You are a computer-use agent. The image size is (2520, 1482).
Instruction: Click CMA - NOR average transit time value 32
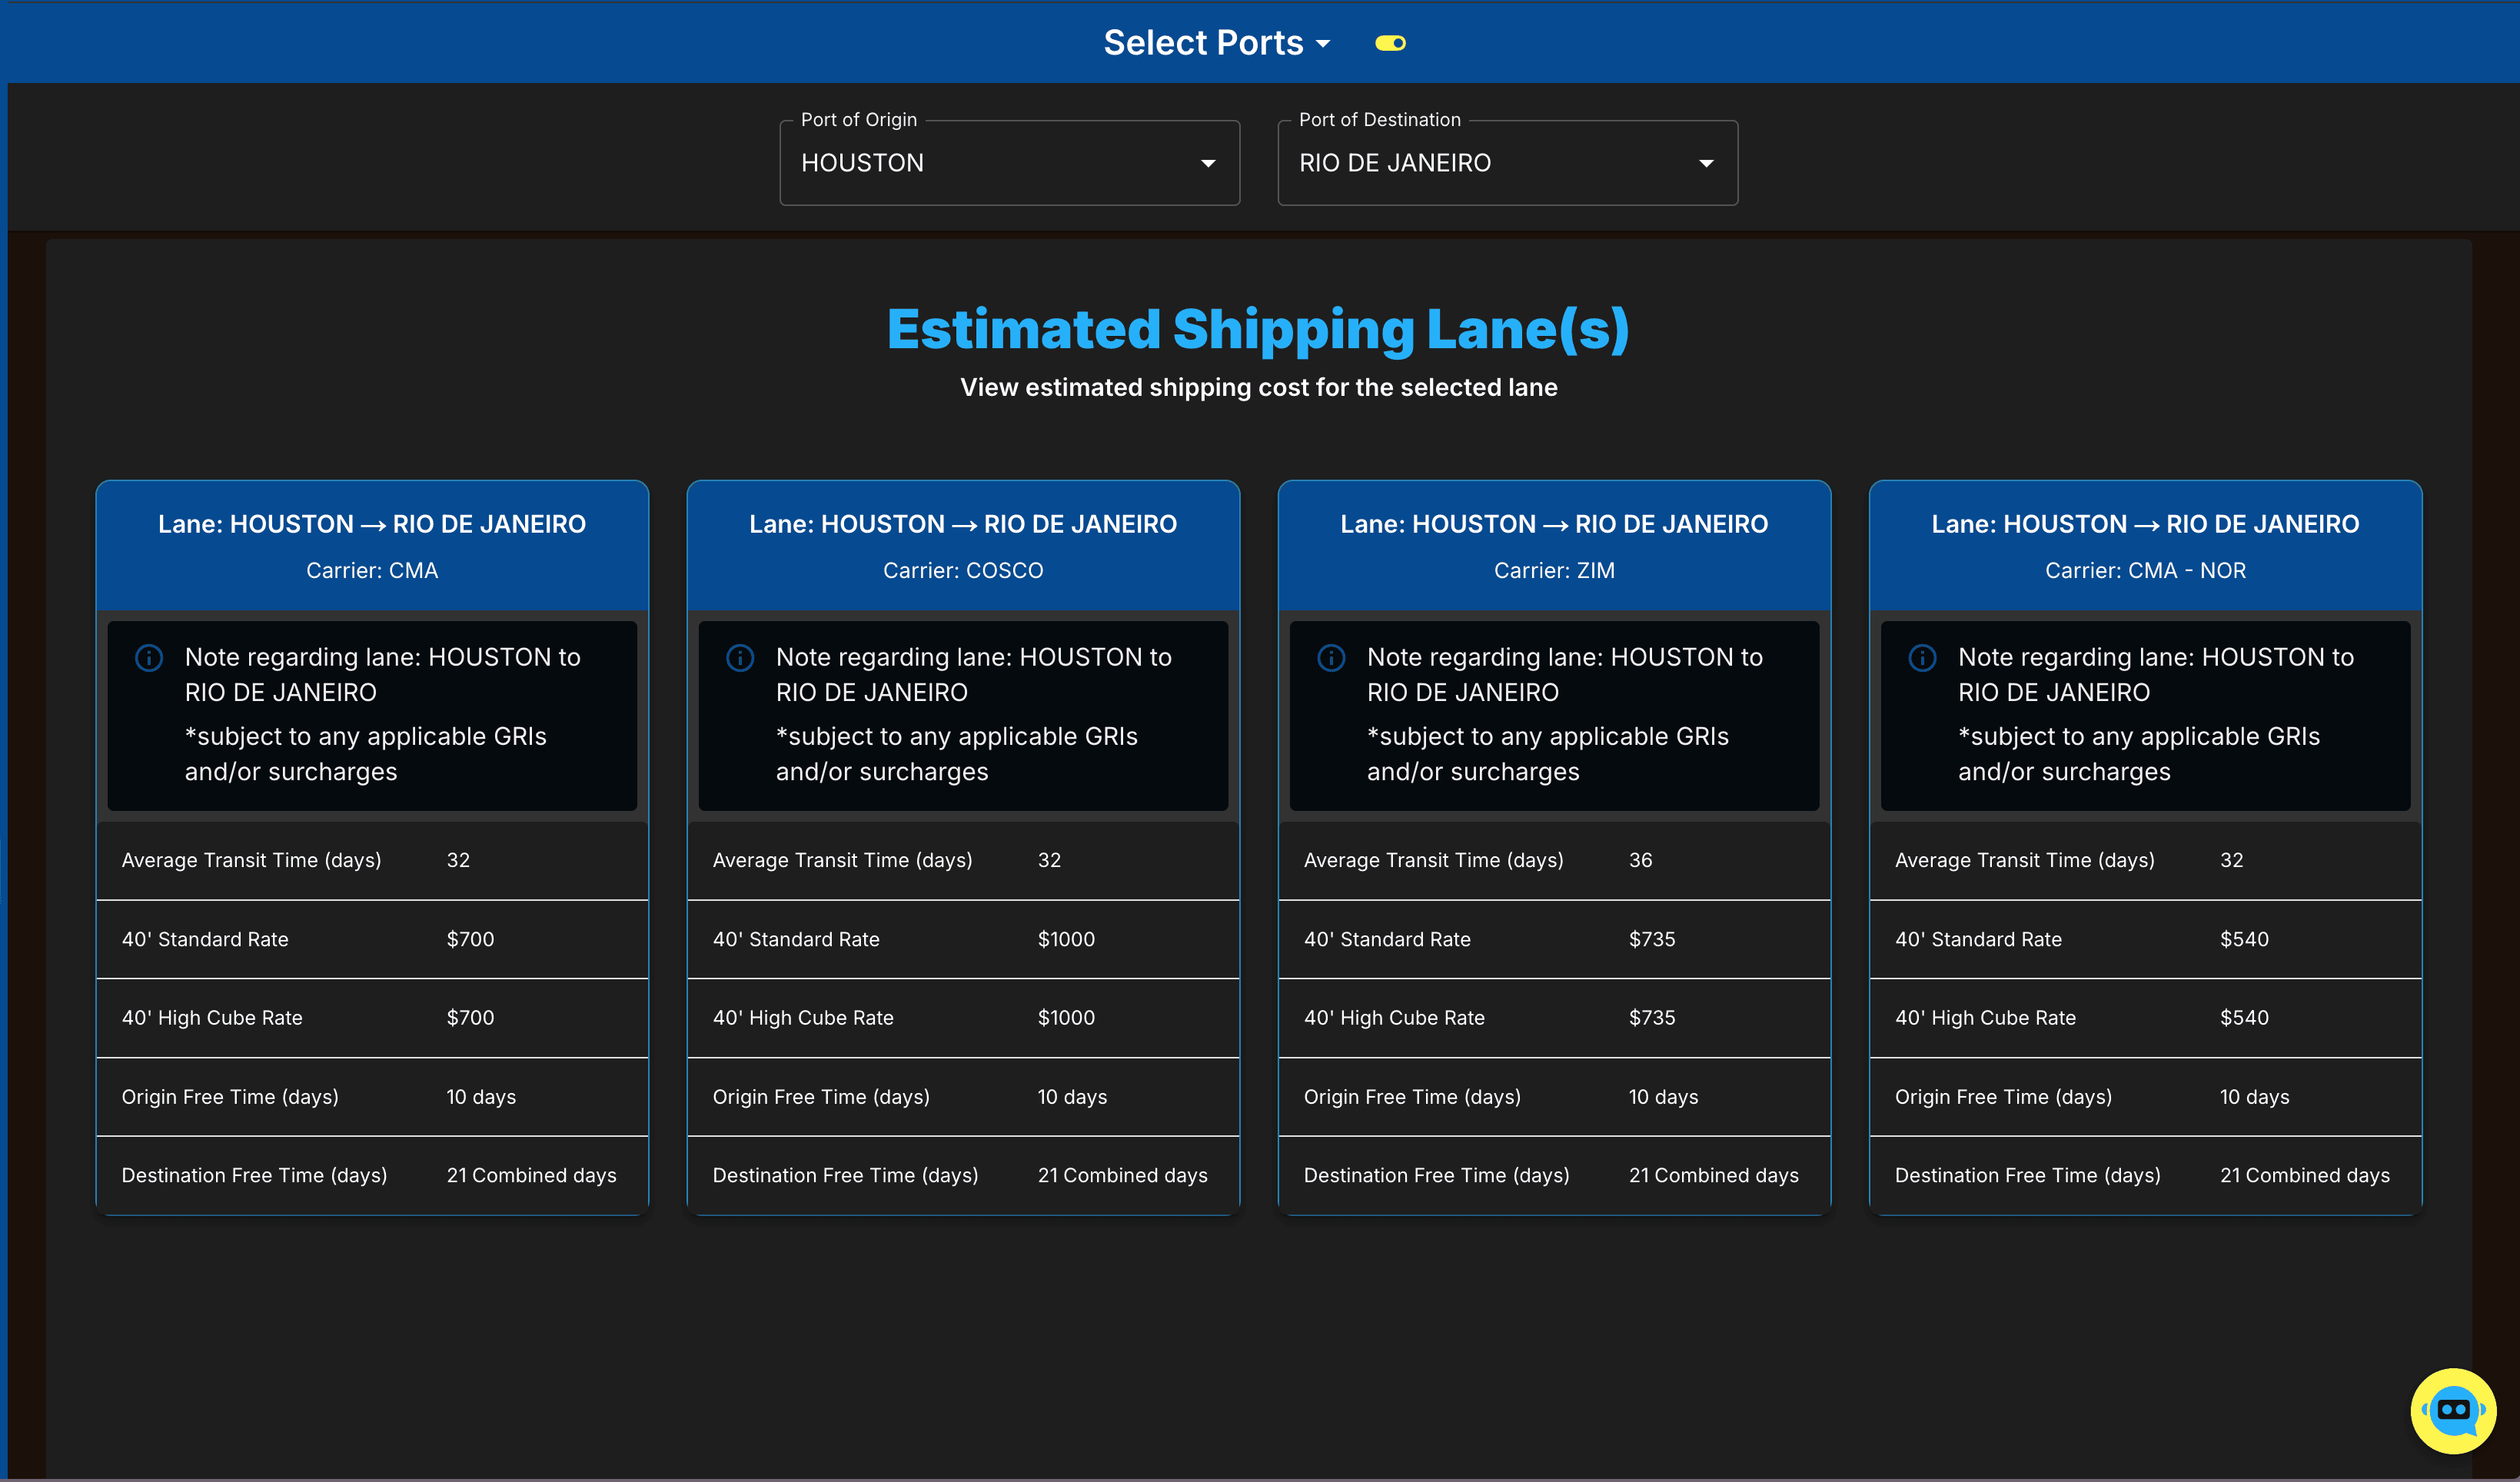tap(2231, 860)
